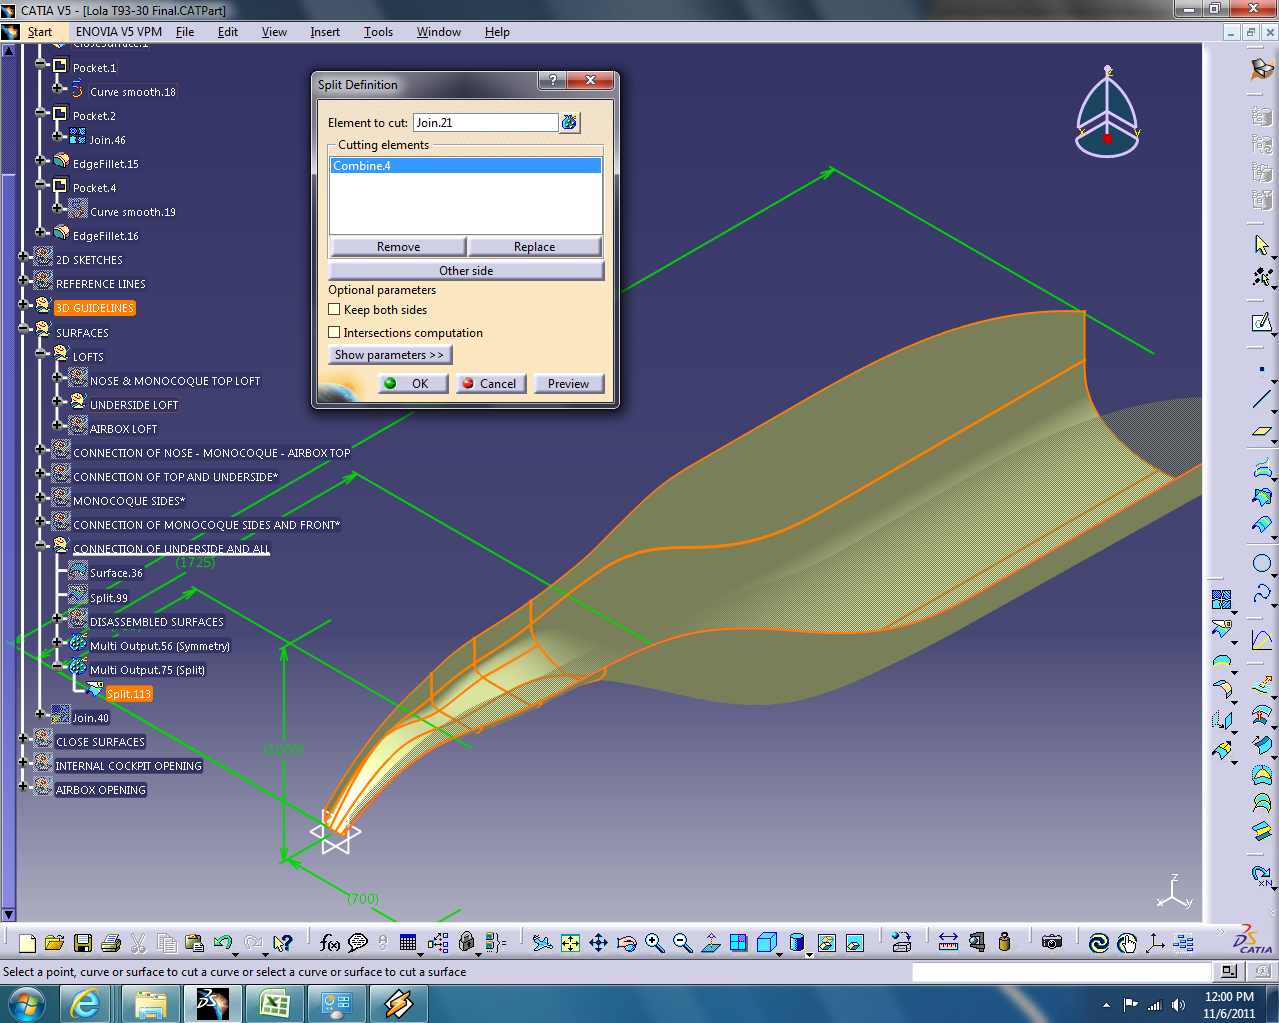Click the Zoom Out magnifier
The width and height of the screenshot is (1279, 1023).
click(682, 943)
